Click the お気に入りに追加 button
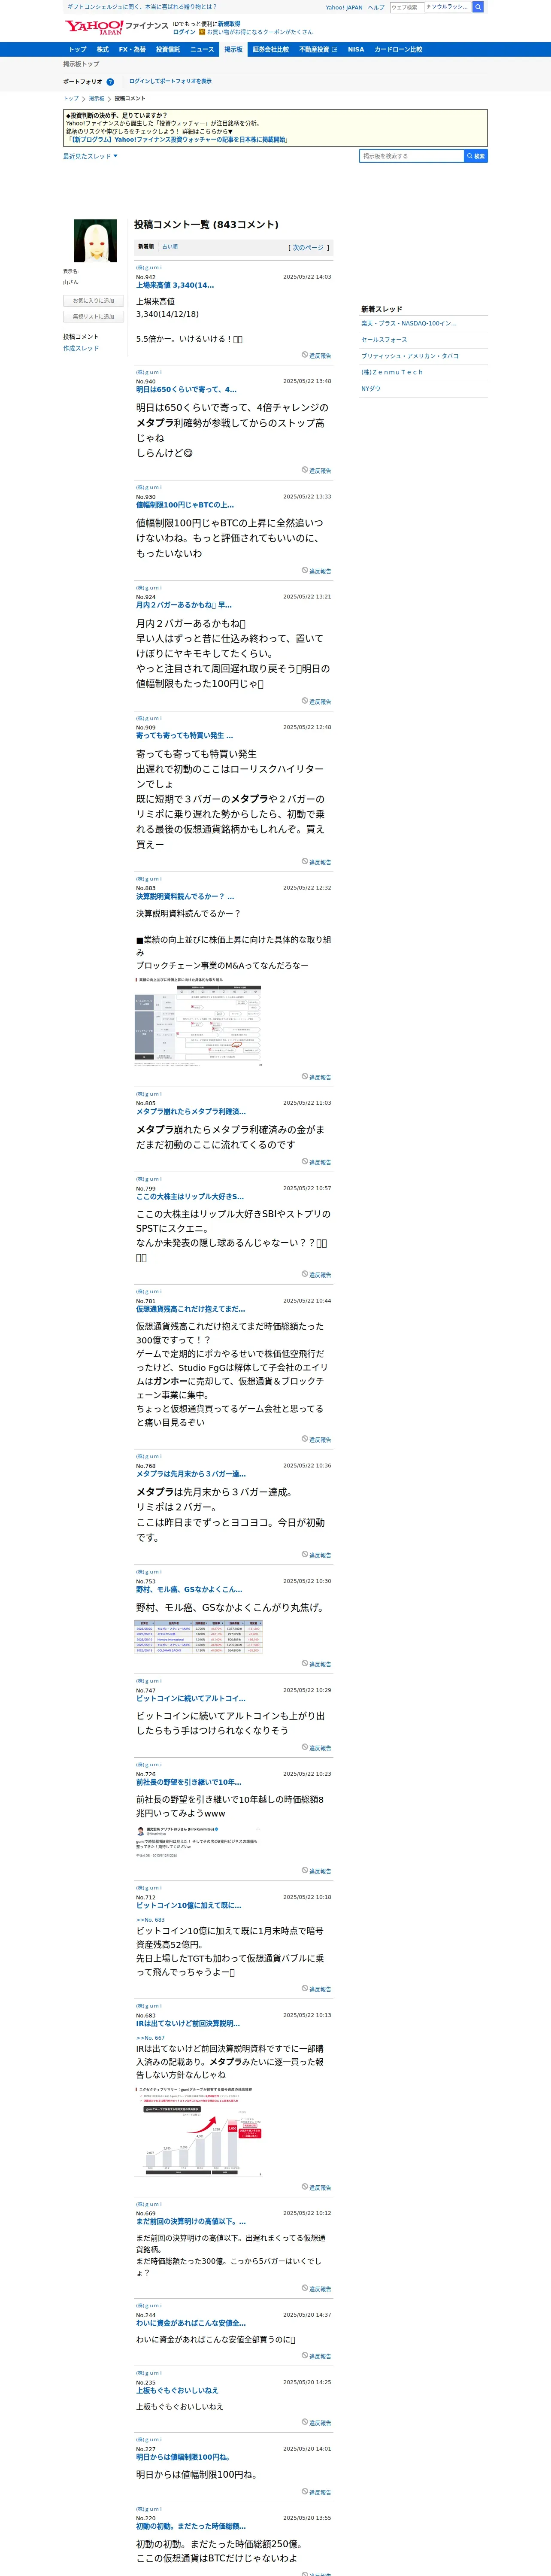Viewport: 551px width, 2576px height. point(93,301)
